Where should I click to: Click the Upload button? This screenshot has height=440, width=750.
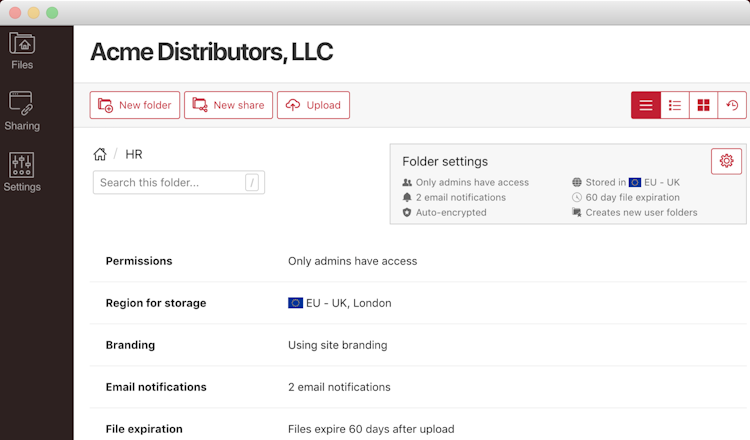click(313, 105)
